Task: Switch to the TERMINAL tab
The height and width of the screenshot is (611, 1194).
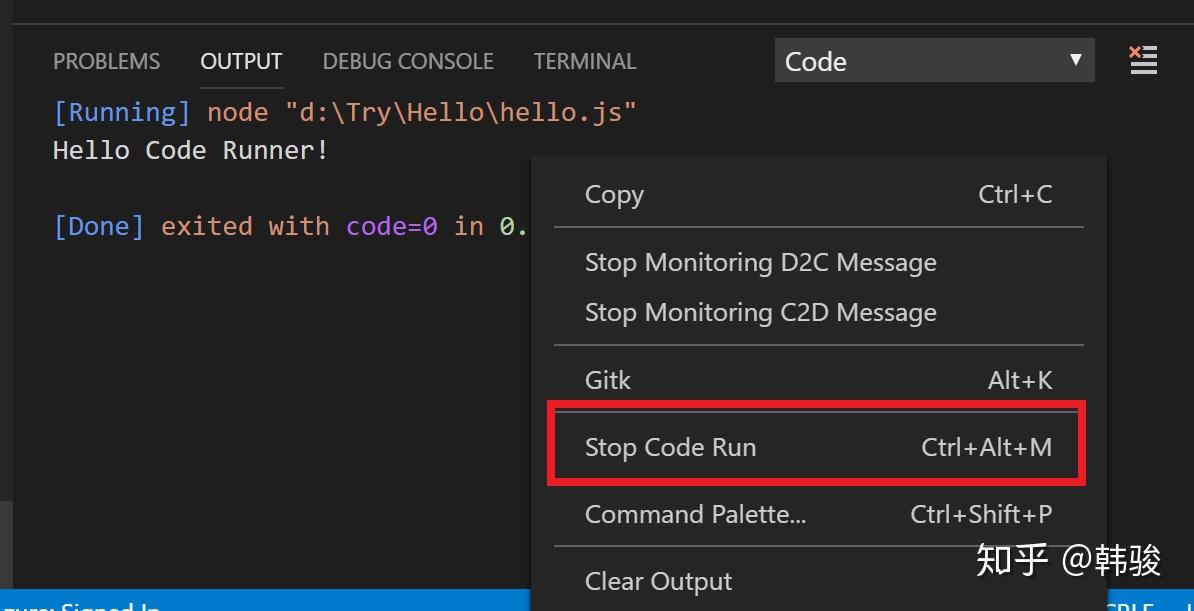Action: click(x=584, y=61)
